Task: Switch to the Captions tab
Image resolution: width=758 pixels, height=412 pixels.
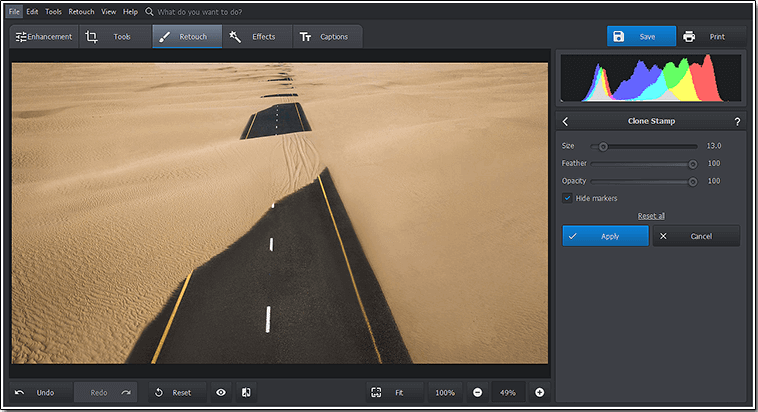Action: (x=327, y=37)
